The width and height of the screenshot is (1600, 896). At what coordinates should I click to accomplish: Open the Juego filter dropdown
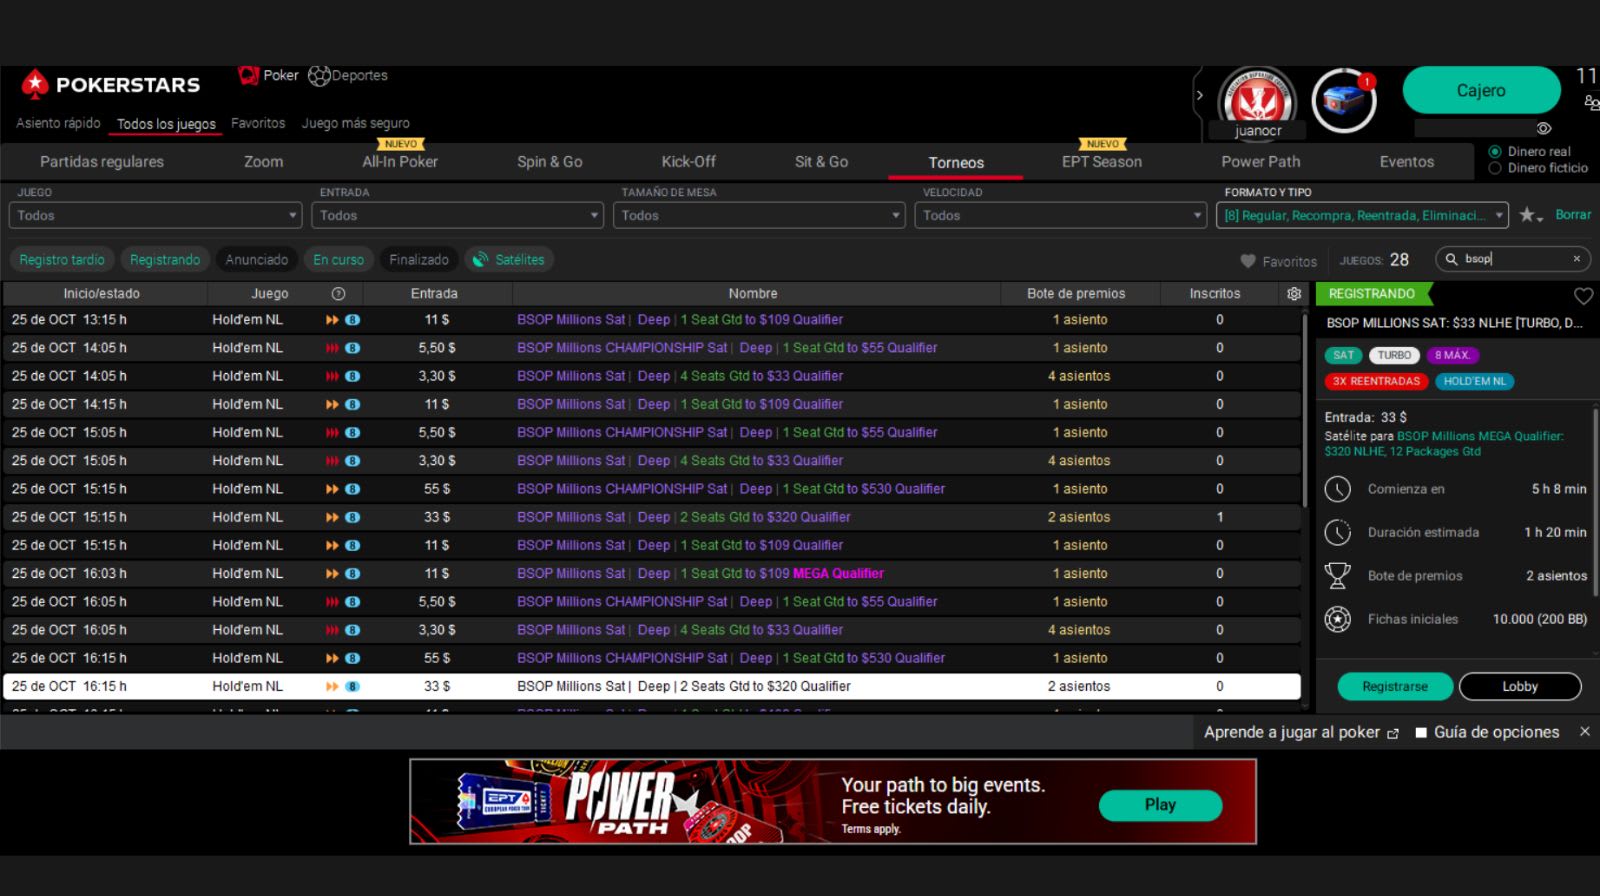coord(155,215)
